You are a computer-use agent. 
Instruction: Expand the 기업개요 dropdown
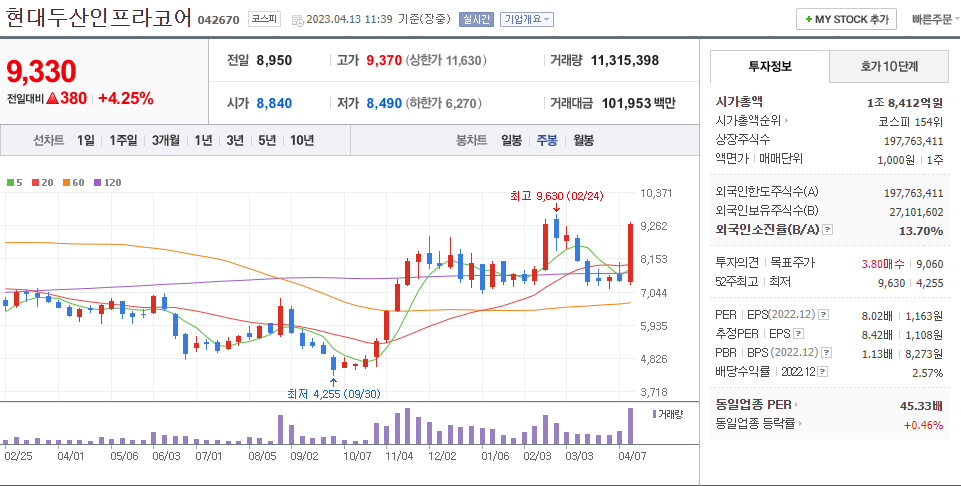(526, 19)
